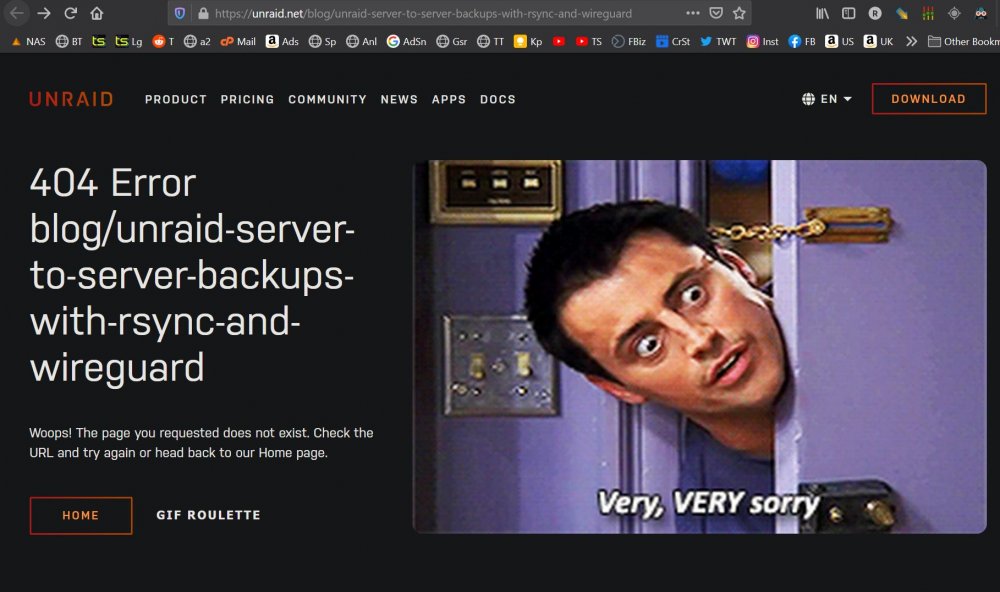Open the DOCS menu item
This screenshot has width=1000, height=592.
click(x=497, y=100)
